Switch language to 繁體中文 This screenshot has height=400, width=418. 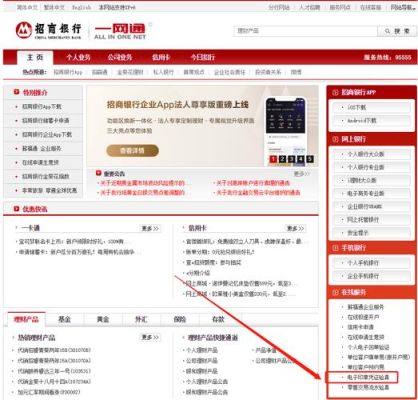(x=54, y=7)
